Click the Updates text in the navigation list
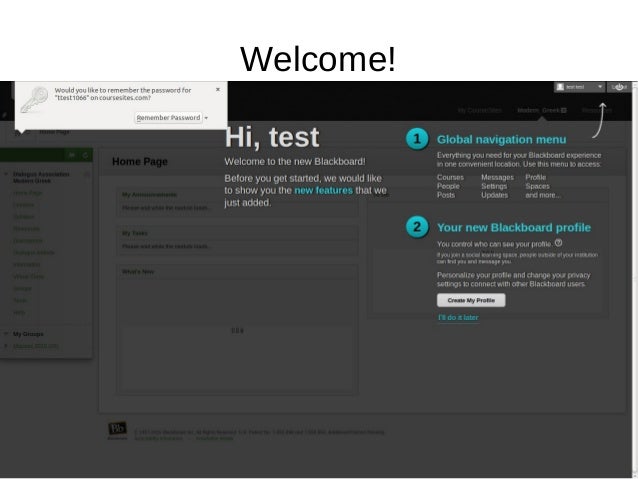Screen dimensions: 638x479 (x=494, y=195)
